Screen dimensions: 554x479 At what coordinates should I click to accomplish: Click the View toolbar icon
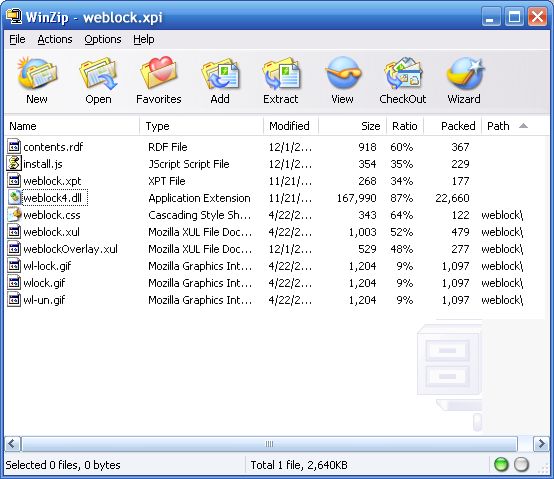[342, 73]
